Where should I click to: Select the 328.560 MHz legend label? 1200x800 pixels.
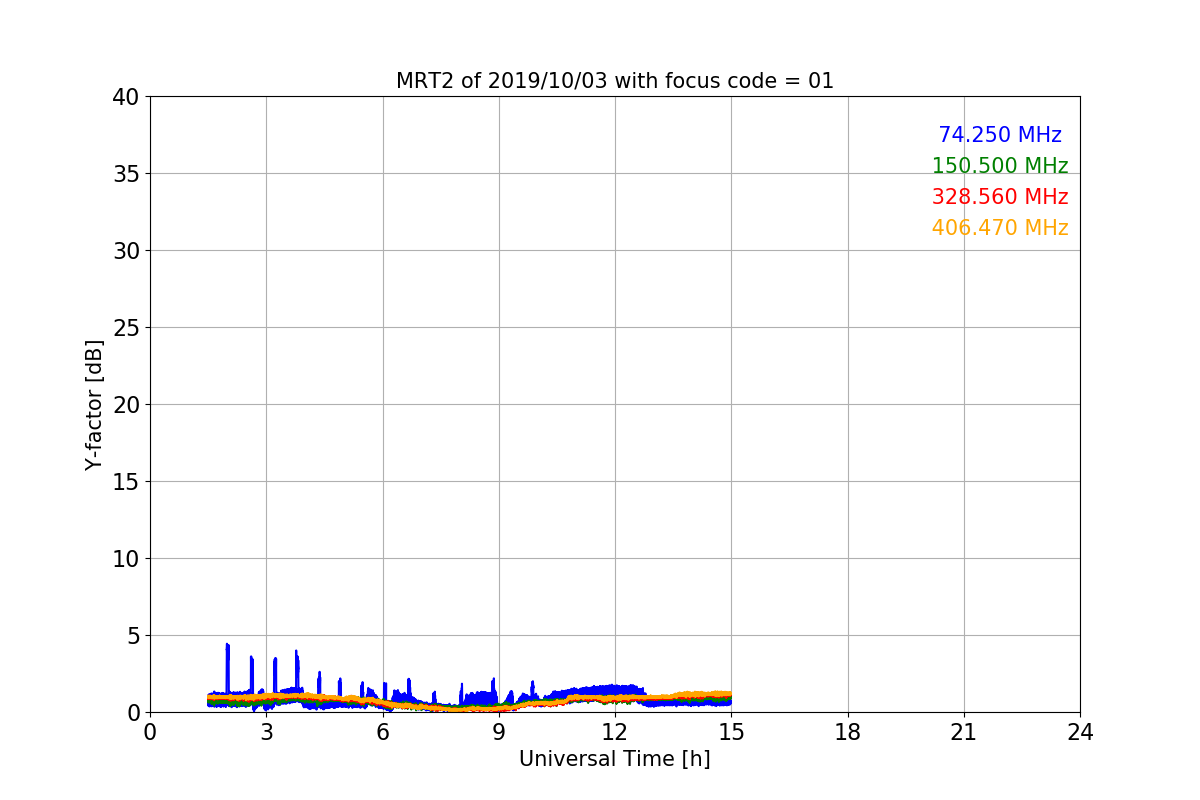point(1000,197)
